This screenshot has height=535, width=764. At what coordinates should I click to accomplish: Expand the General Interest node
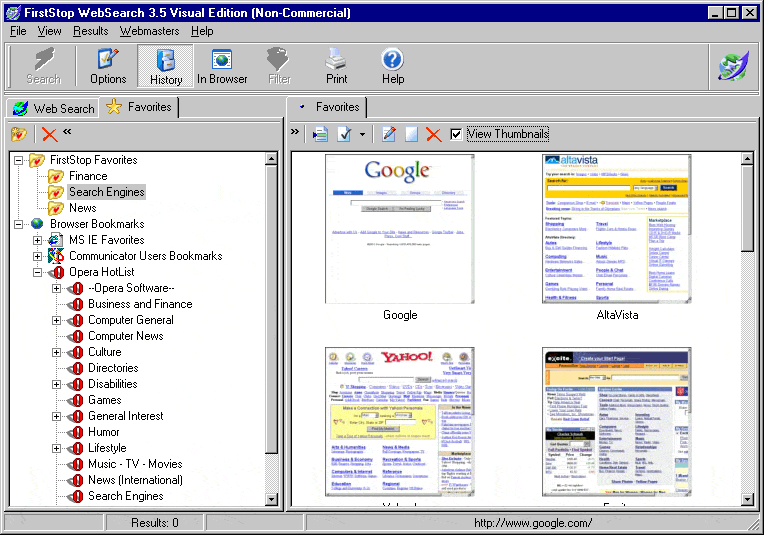pyautogui.click(x=57, y=417)
